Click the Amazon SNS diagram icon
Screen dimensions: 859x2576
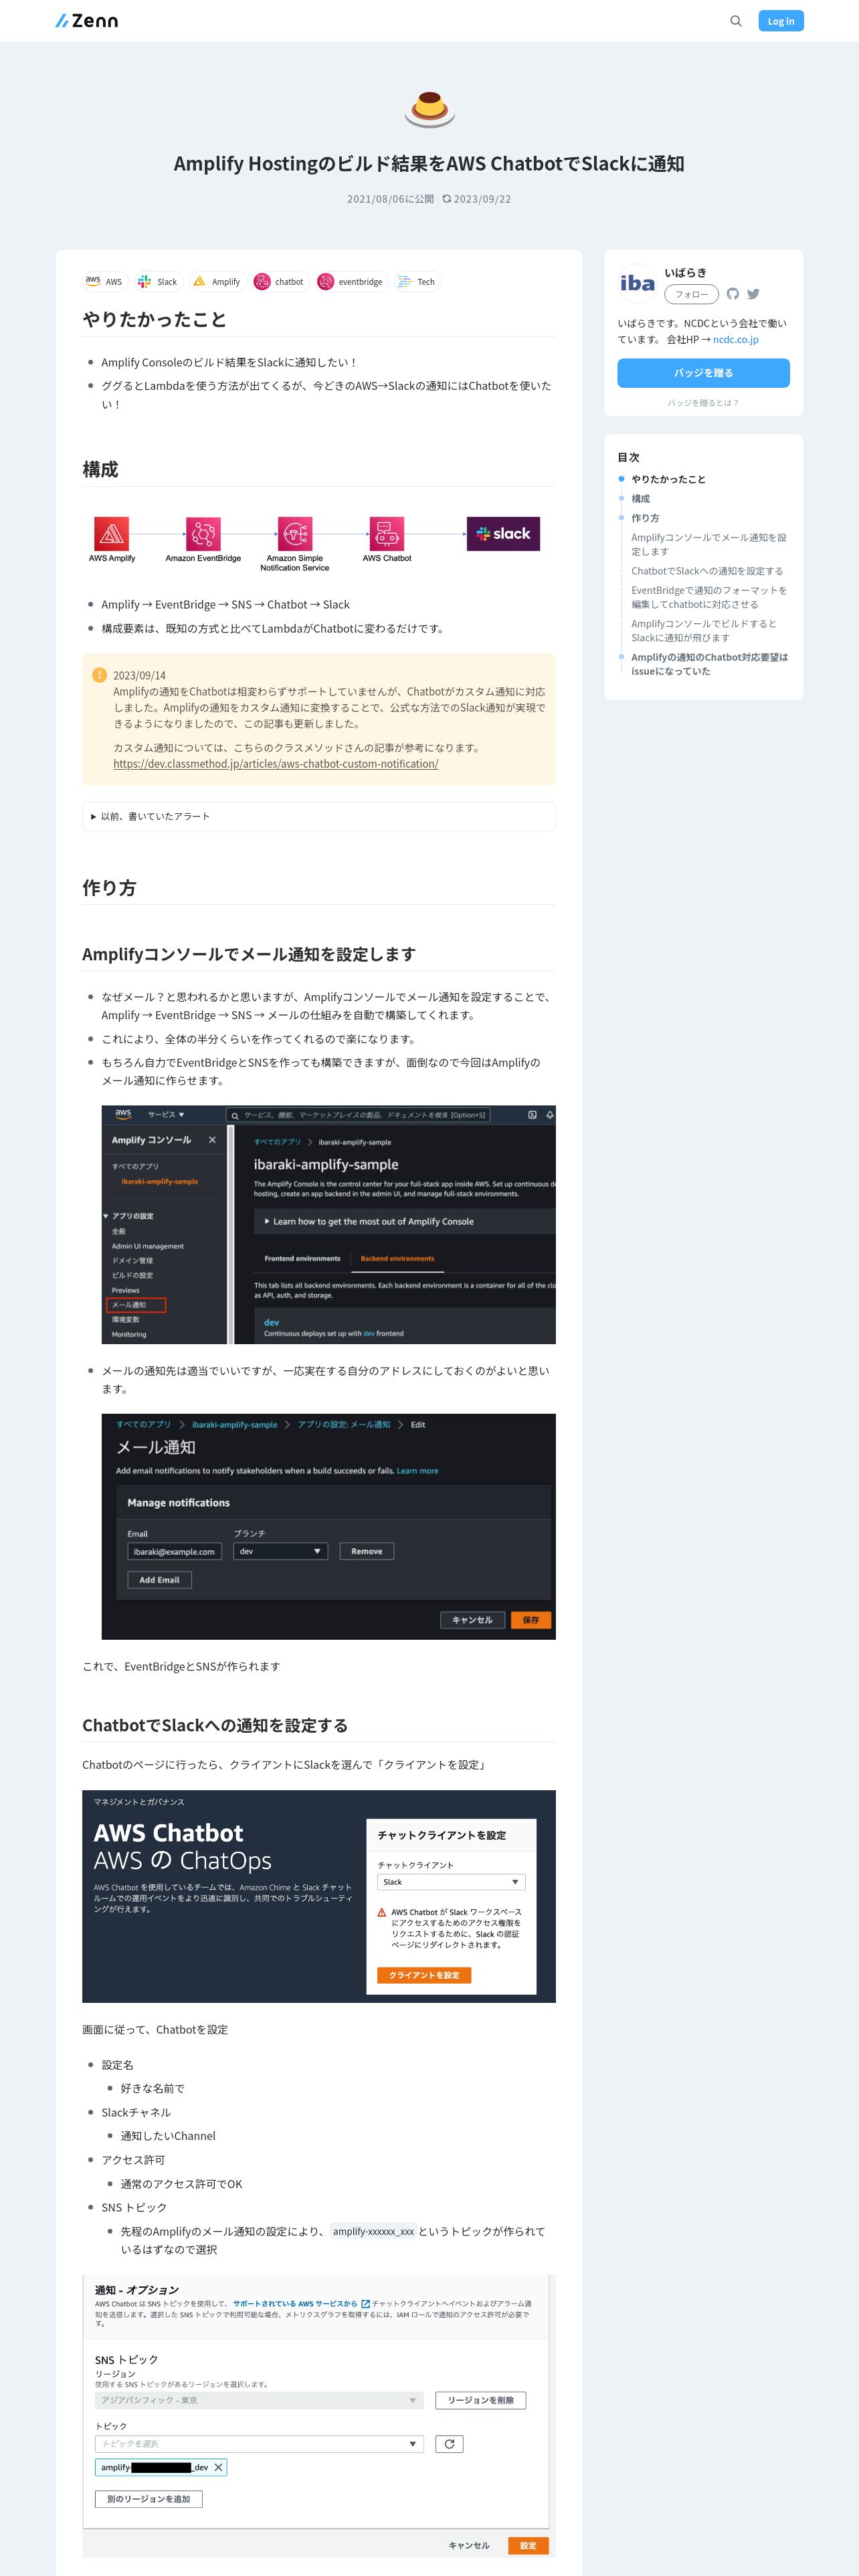295,534
